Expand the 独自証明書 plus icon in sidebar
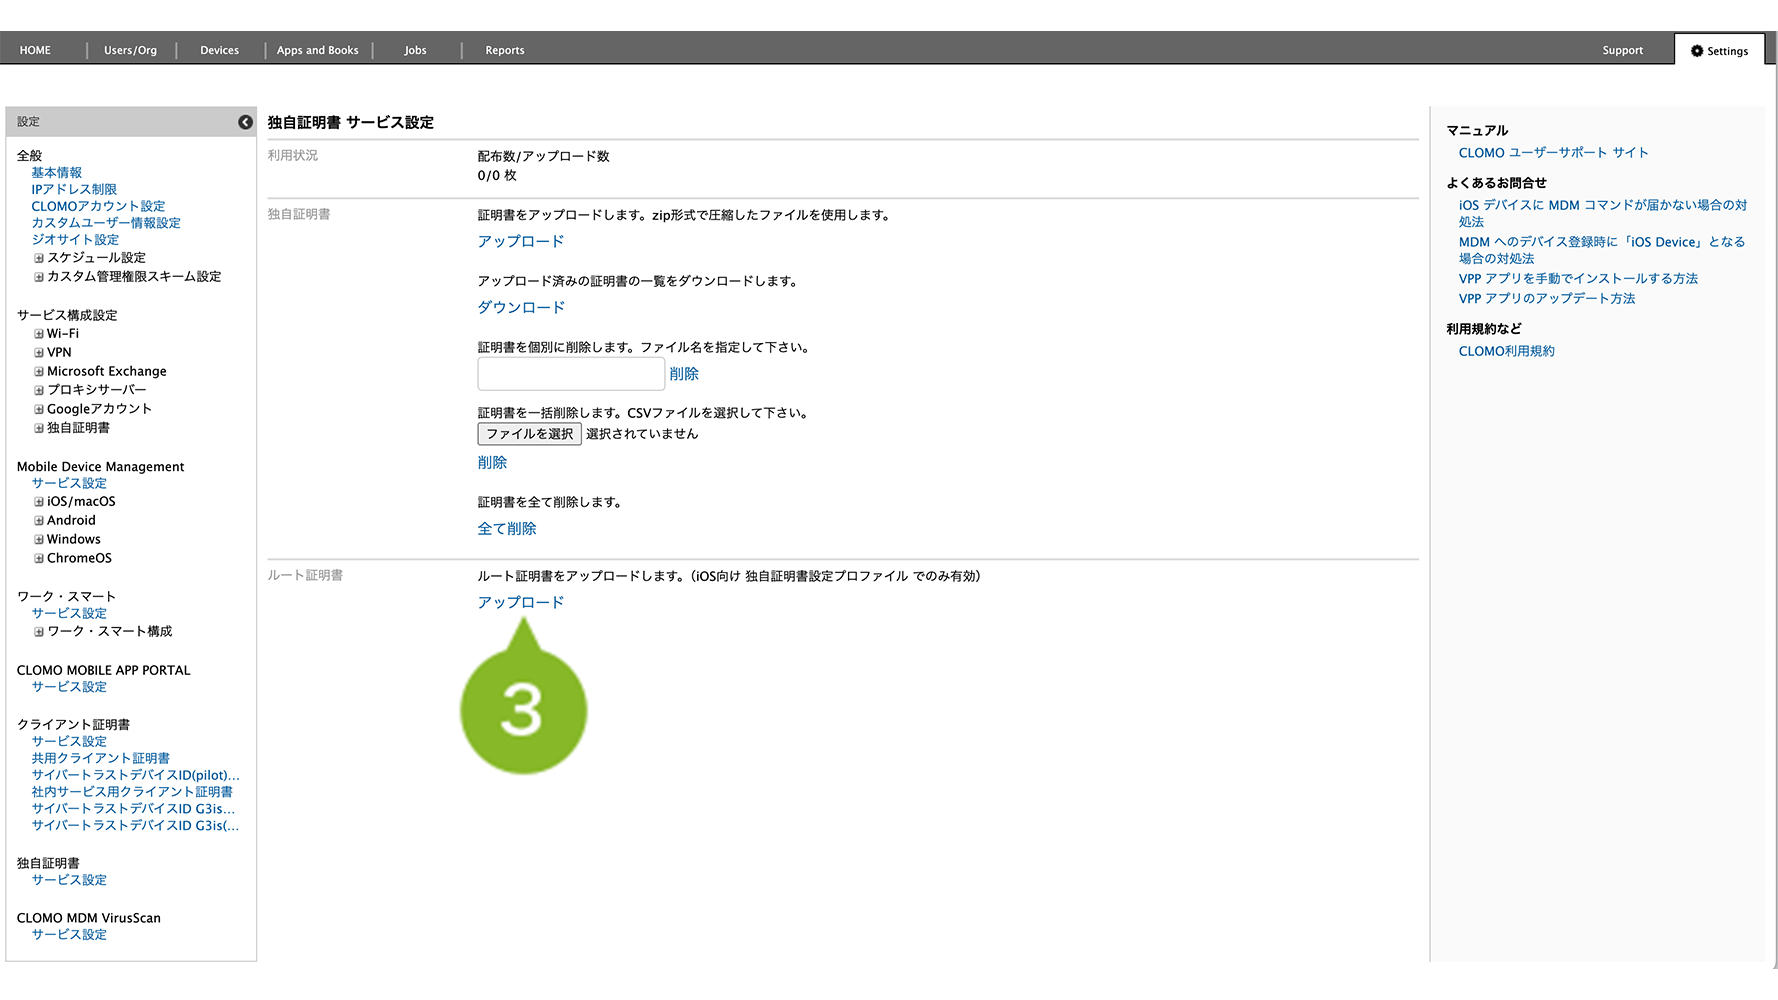 click(39, 428)
